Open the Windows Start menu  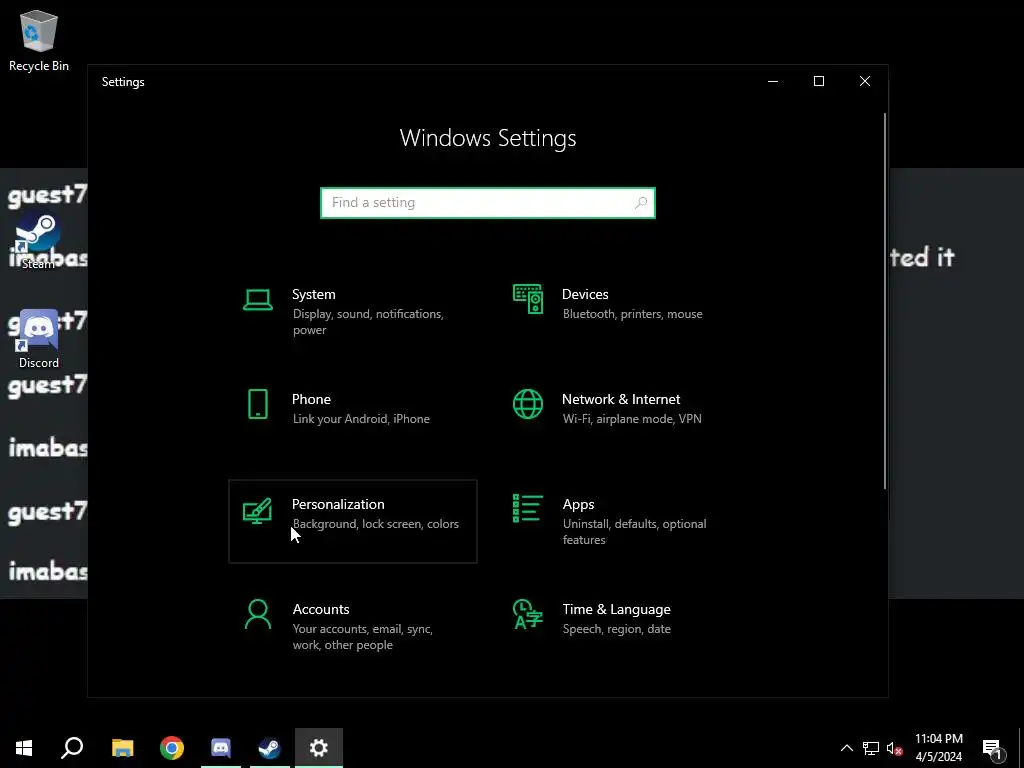[x=24, y=748]
